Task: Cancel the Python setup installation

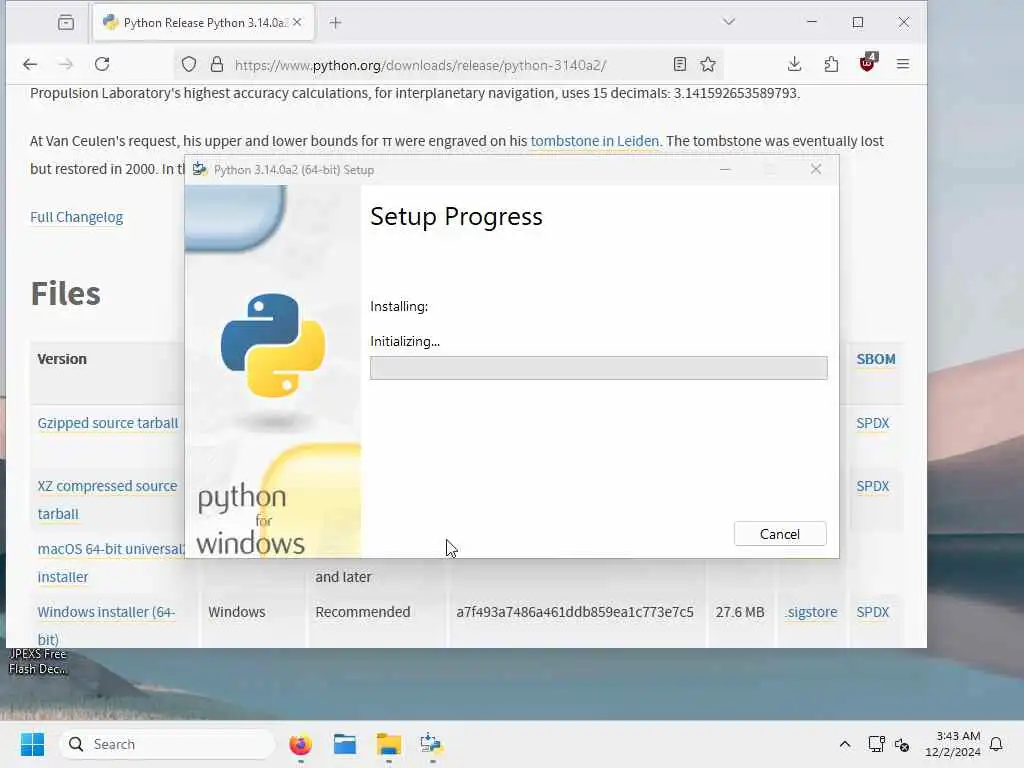Action: click(x=780, y=534)
